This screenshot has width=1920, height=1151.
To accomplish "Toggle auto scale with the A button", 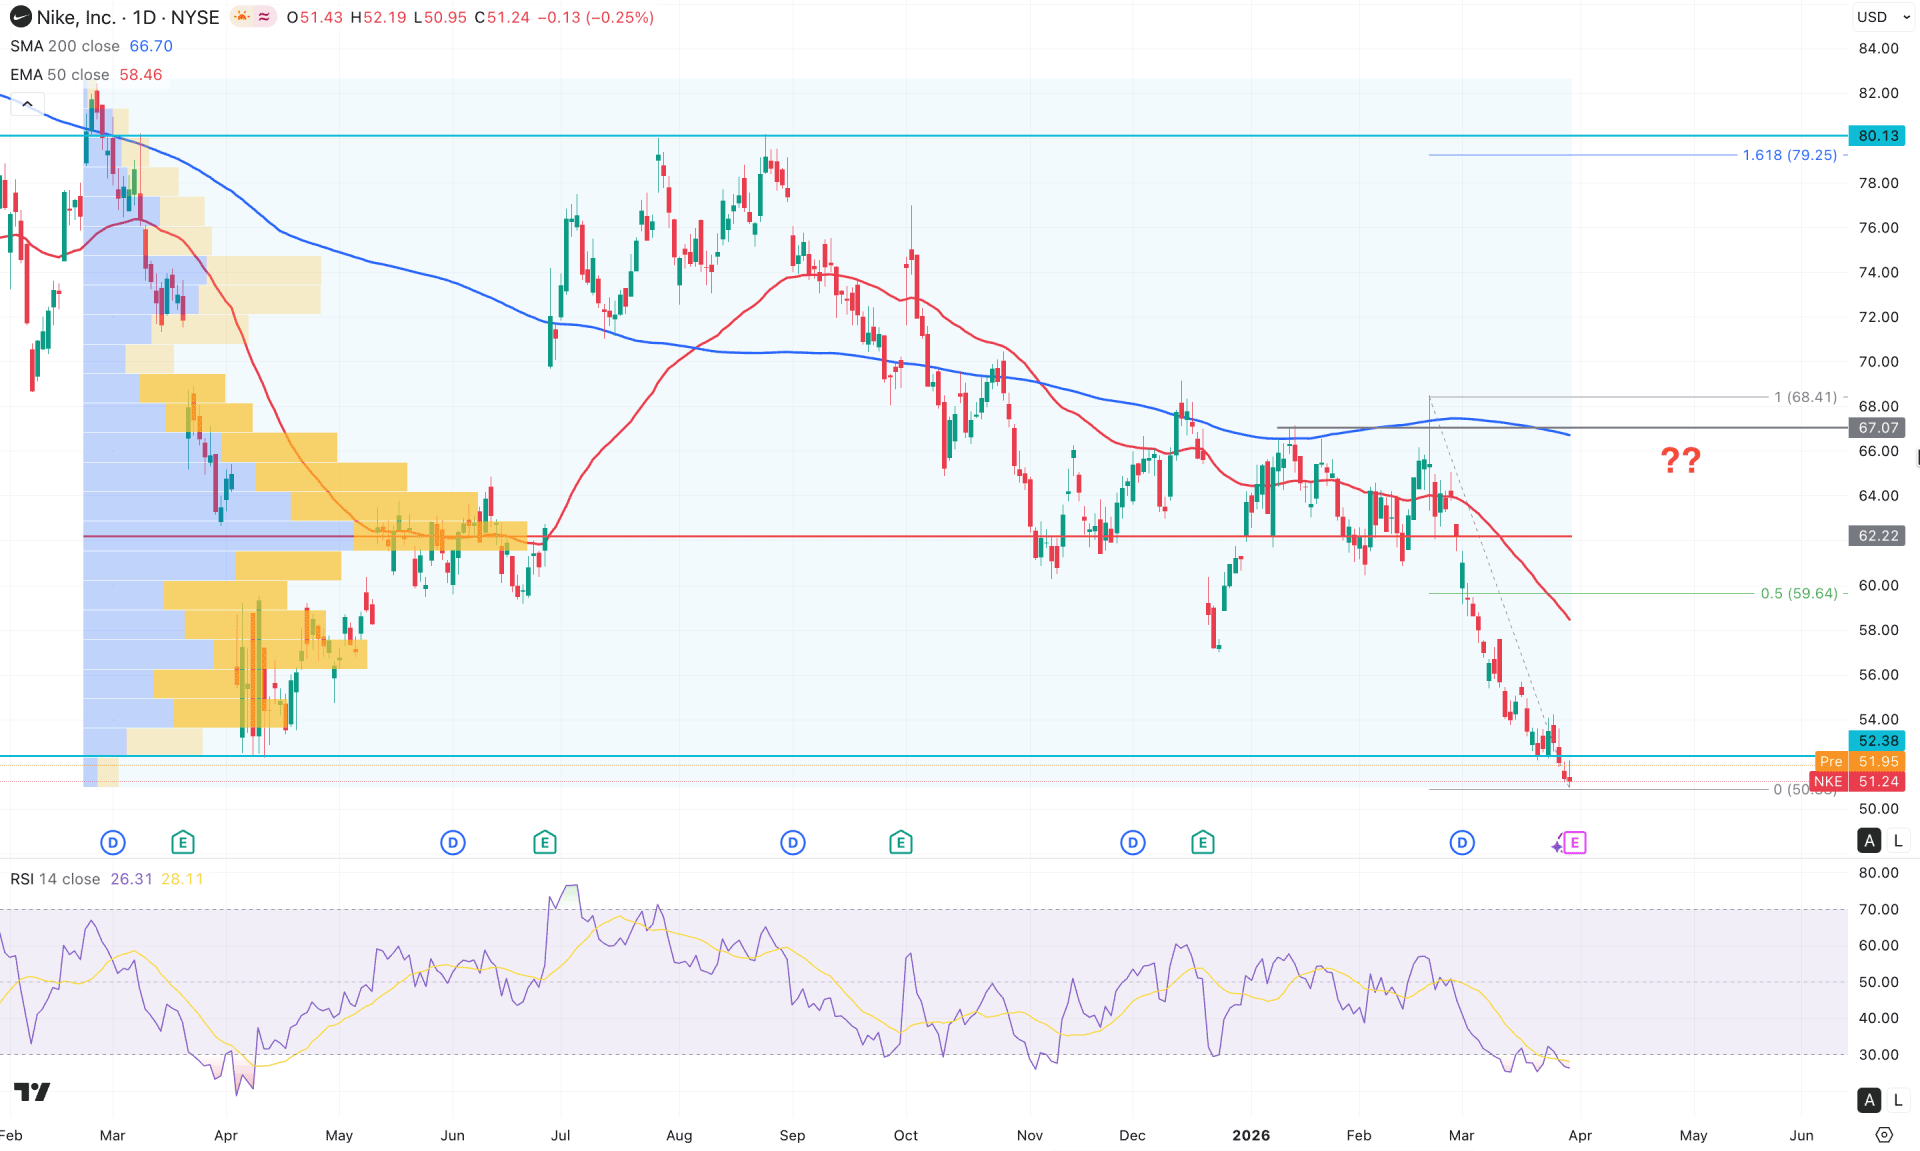I will (x=1868, y=841).
